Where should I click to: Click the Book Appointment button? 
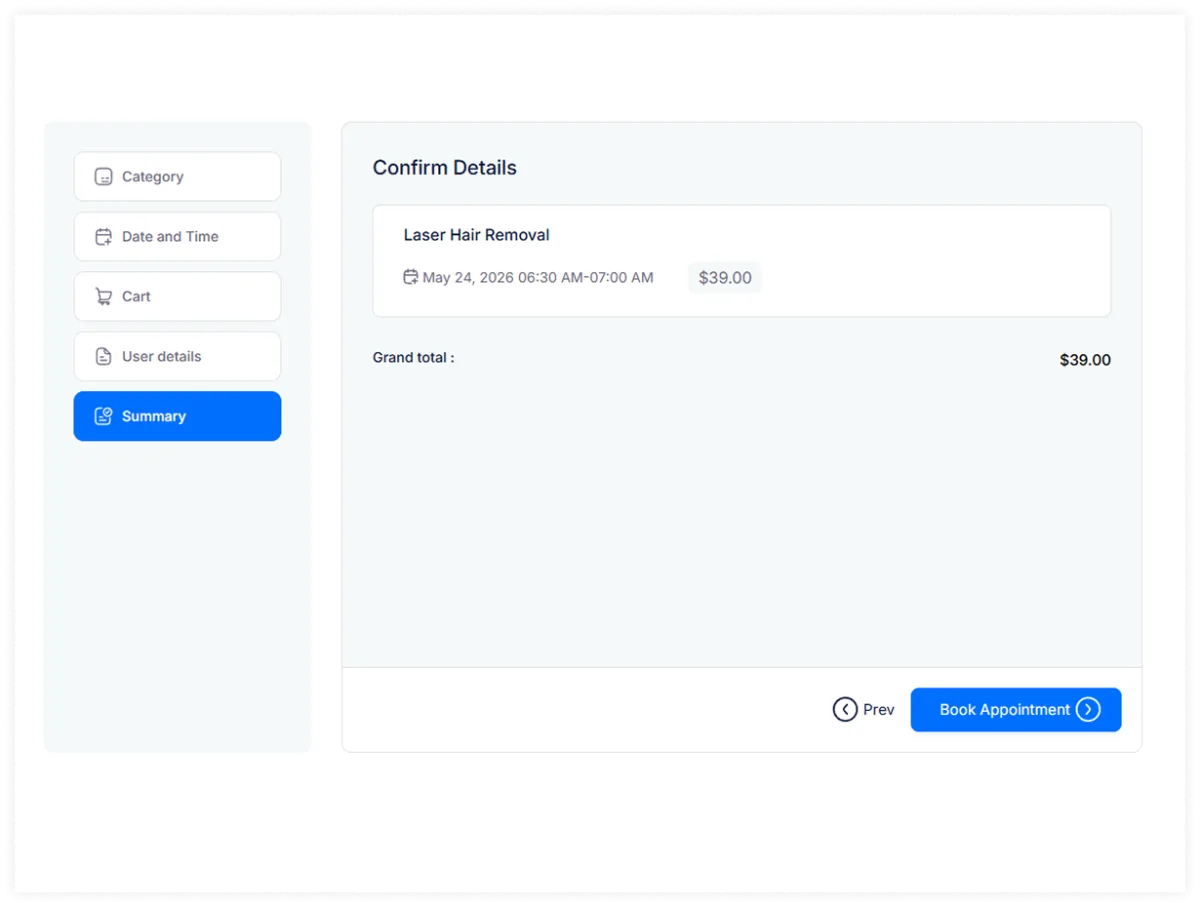point(1016,710)
